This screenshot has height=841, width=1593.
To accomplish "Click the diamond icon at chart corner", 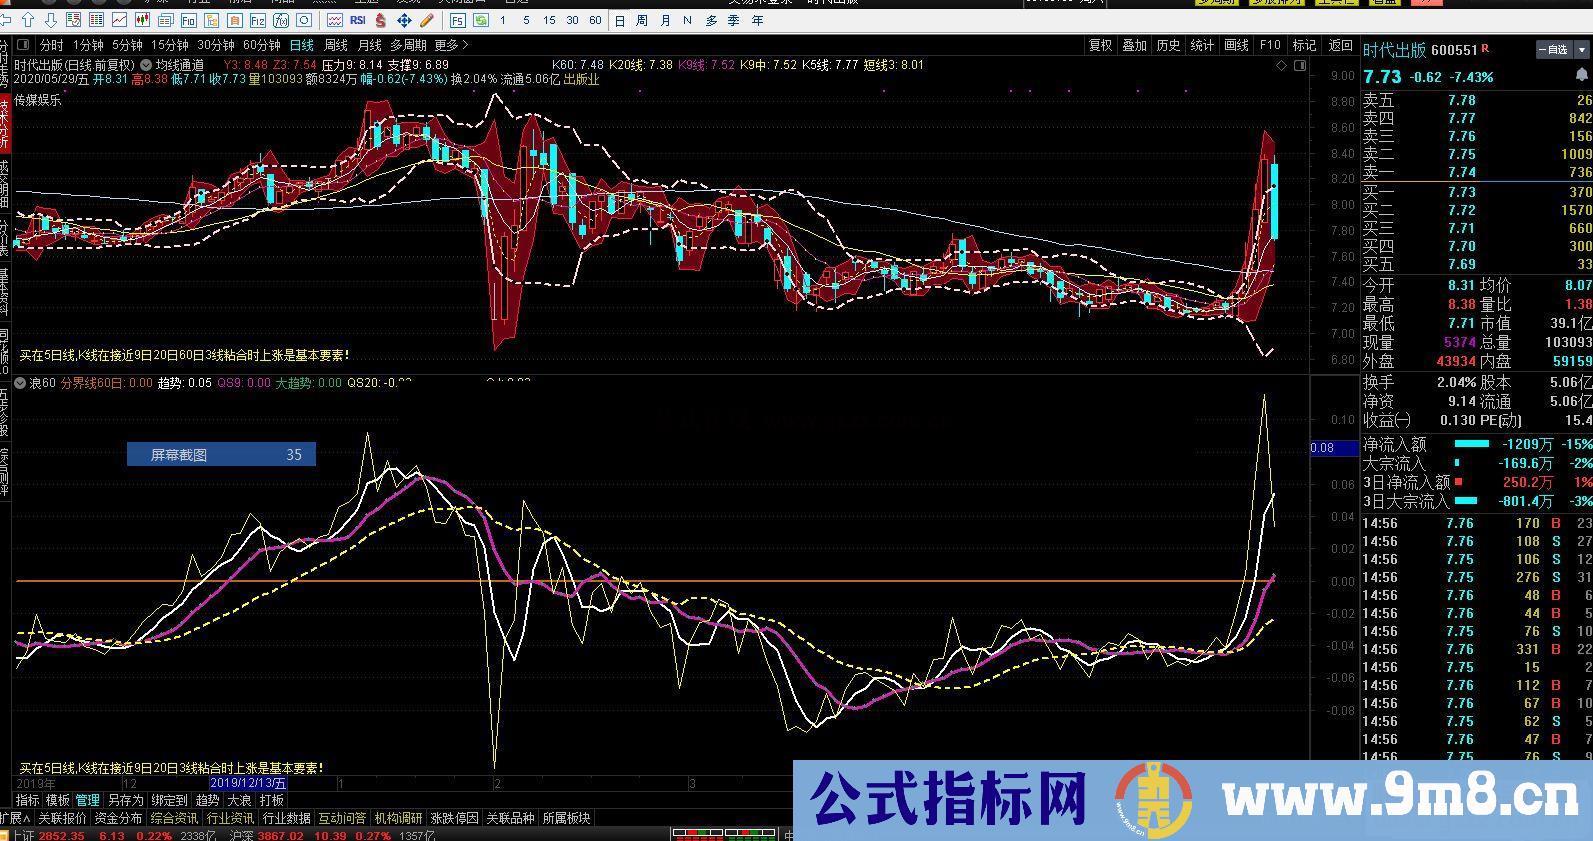I will (1282, 65).
